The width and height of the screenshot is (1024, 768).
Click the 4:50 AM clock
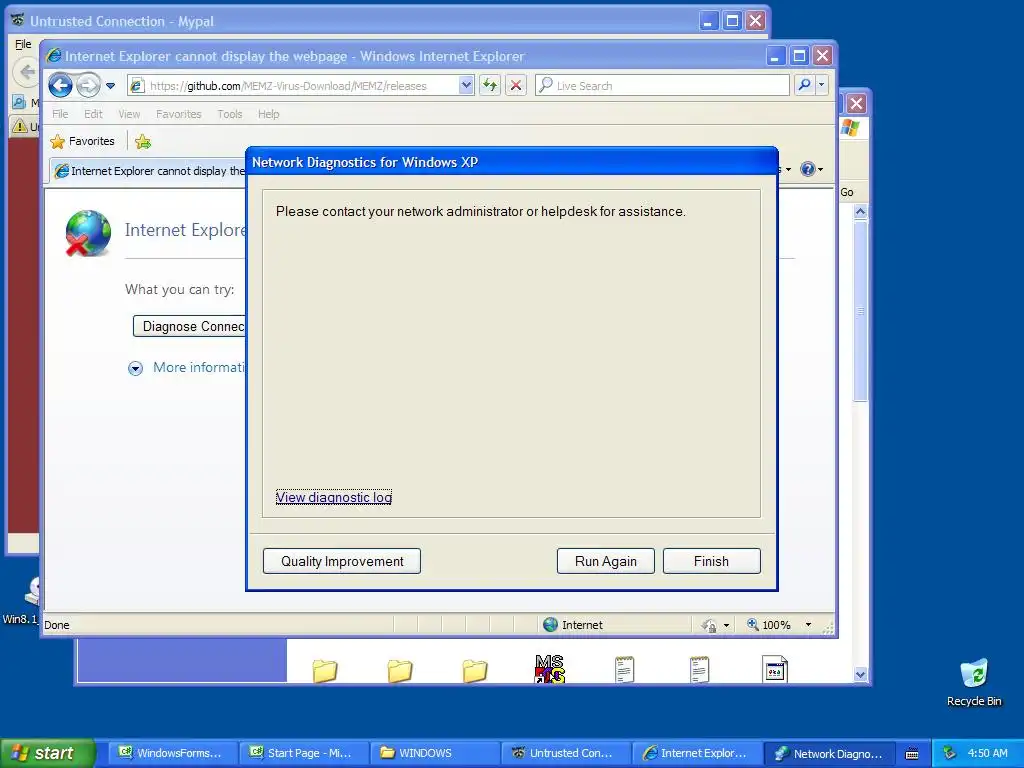(x=987, y=753)
